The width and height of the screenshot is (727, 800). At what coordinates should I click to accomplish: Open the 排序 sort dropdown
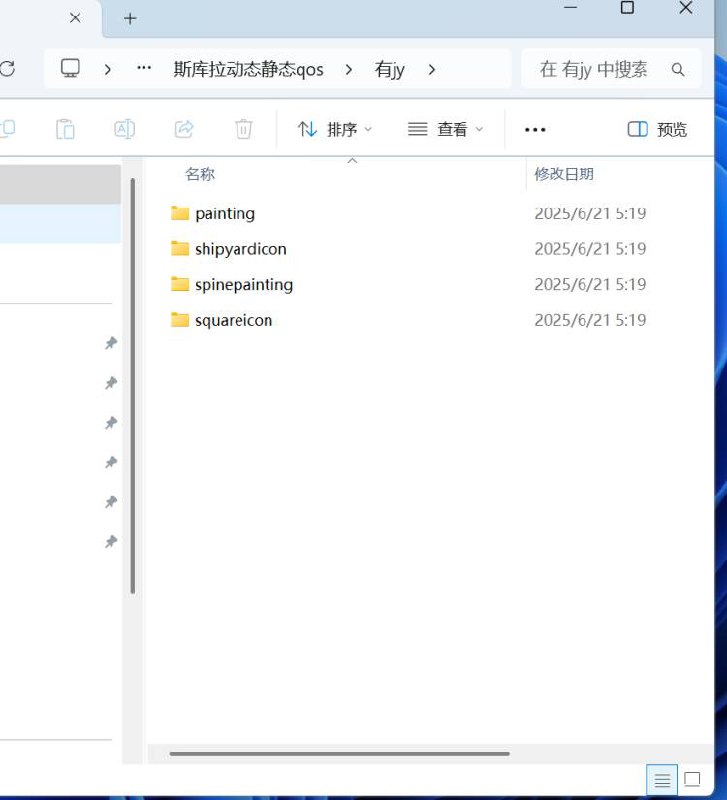335,129
